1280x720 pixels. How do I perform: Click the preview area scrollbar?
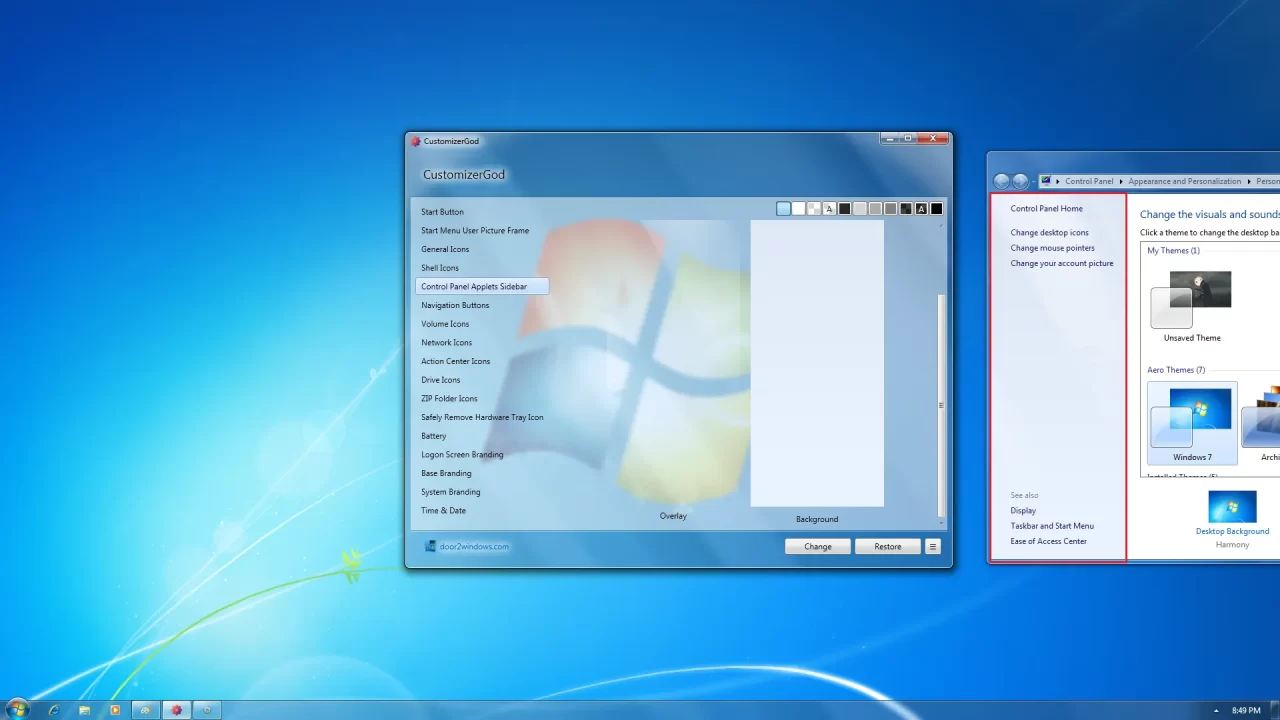(x=940, y=405)
